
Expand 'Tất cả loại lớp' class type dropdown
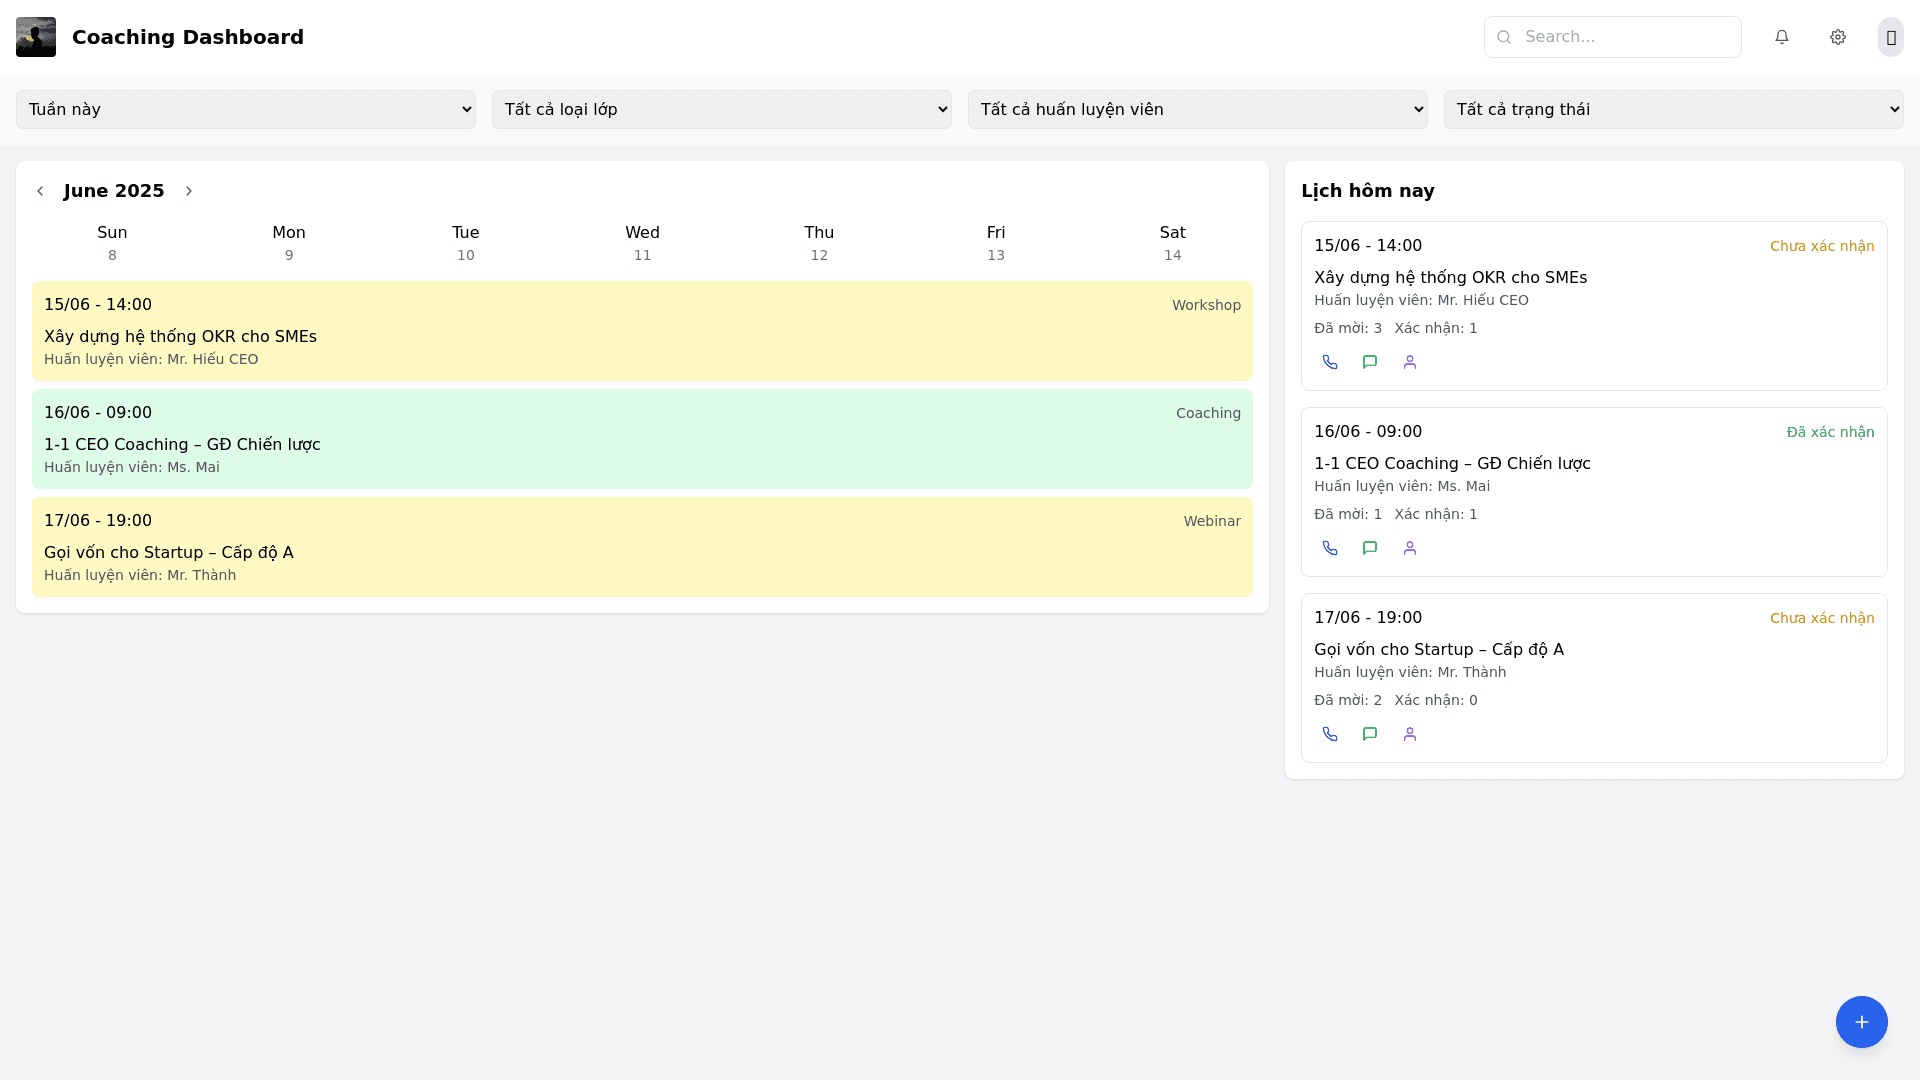pos(721,109)
